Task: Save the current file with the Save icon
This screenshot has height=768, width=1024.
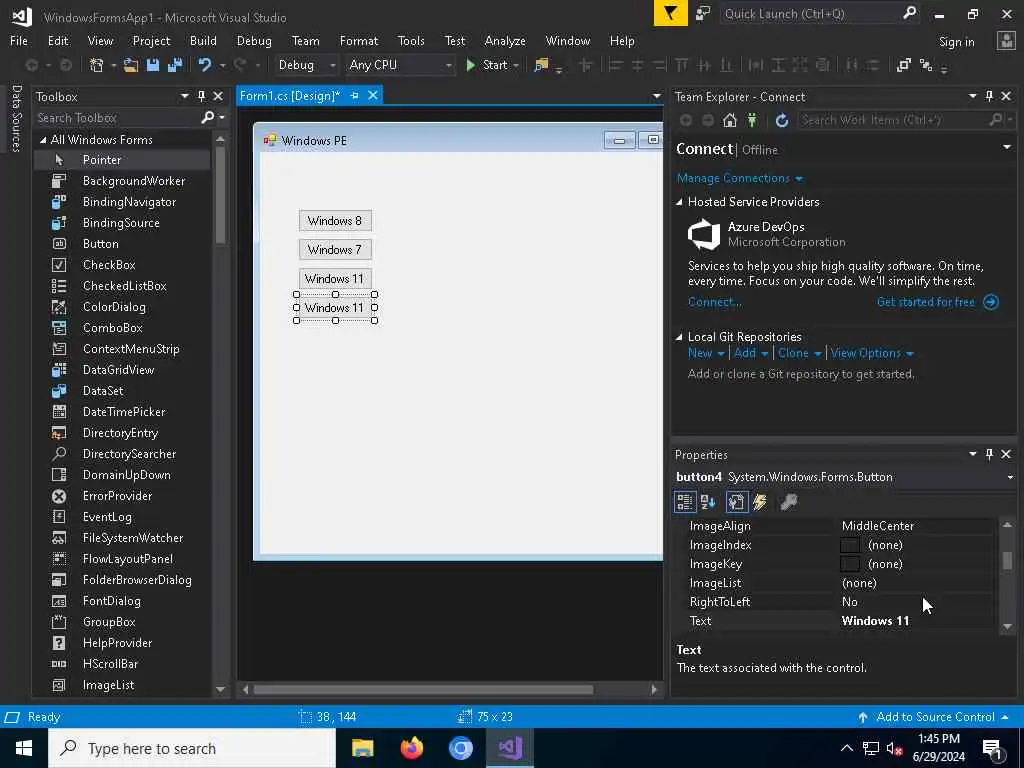Action: click(153, 65)
